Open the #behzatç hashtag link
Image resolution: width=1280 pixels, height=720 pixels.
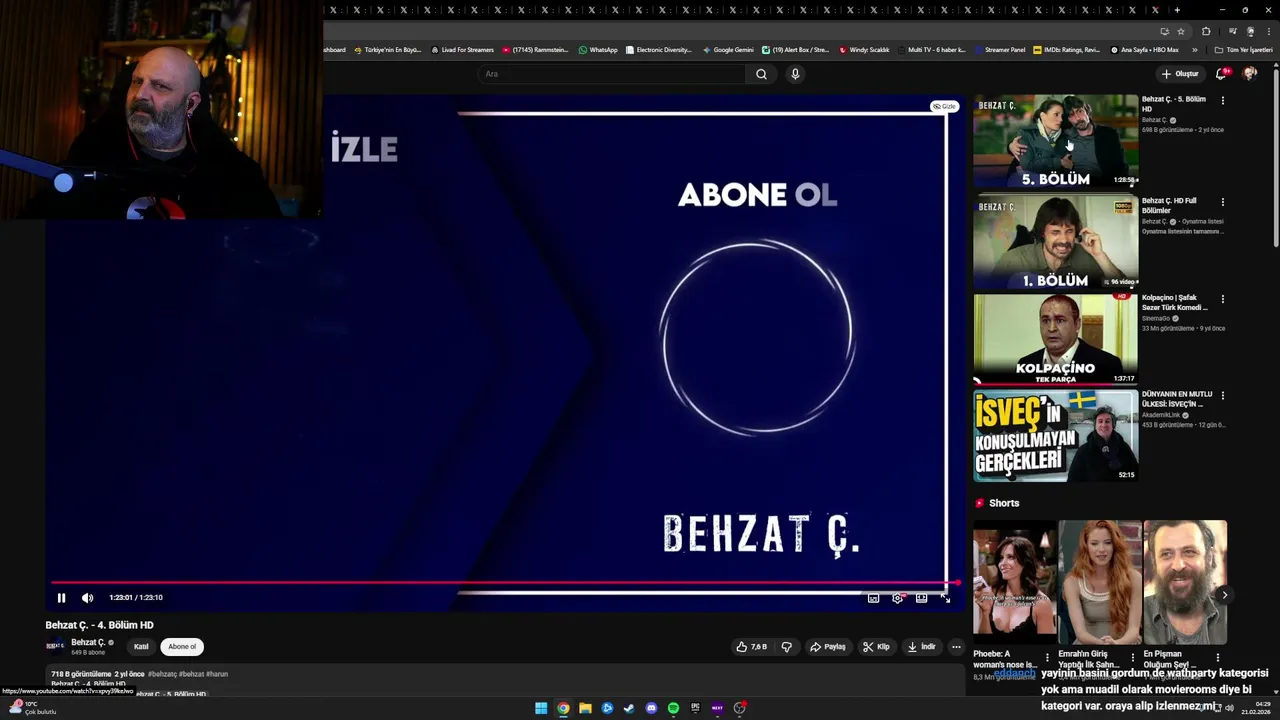[x=162, y=674]
